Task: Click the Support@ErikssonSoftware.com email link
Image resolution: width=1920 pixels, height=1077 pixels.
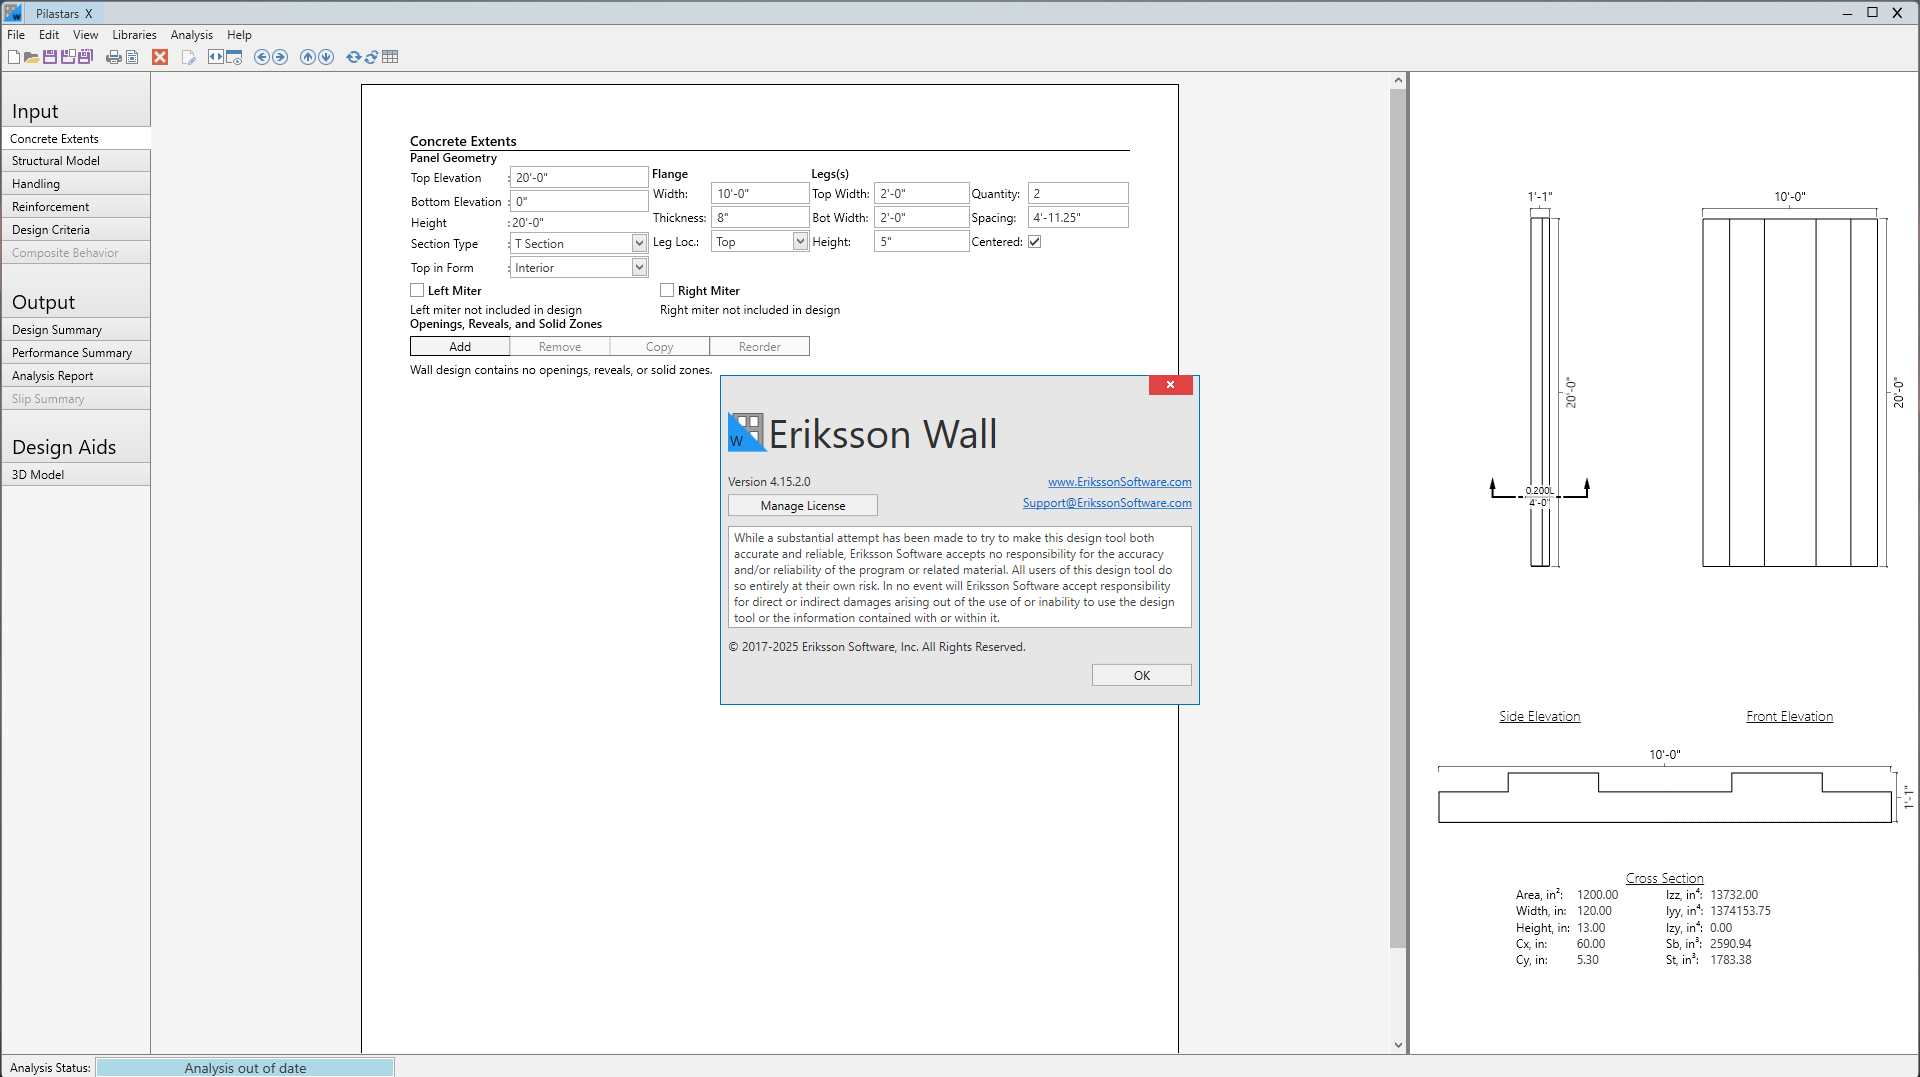Action: coord(1107,503)
